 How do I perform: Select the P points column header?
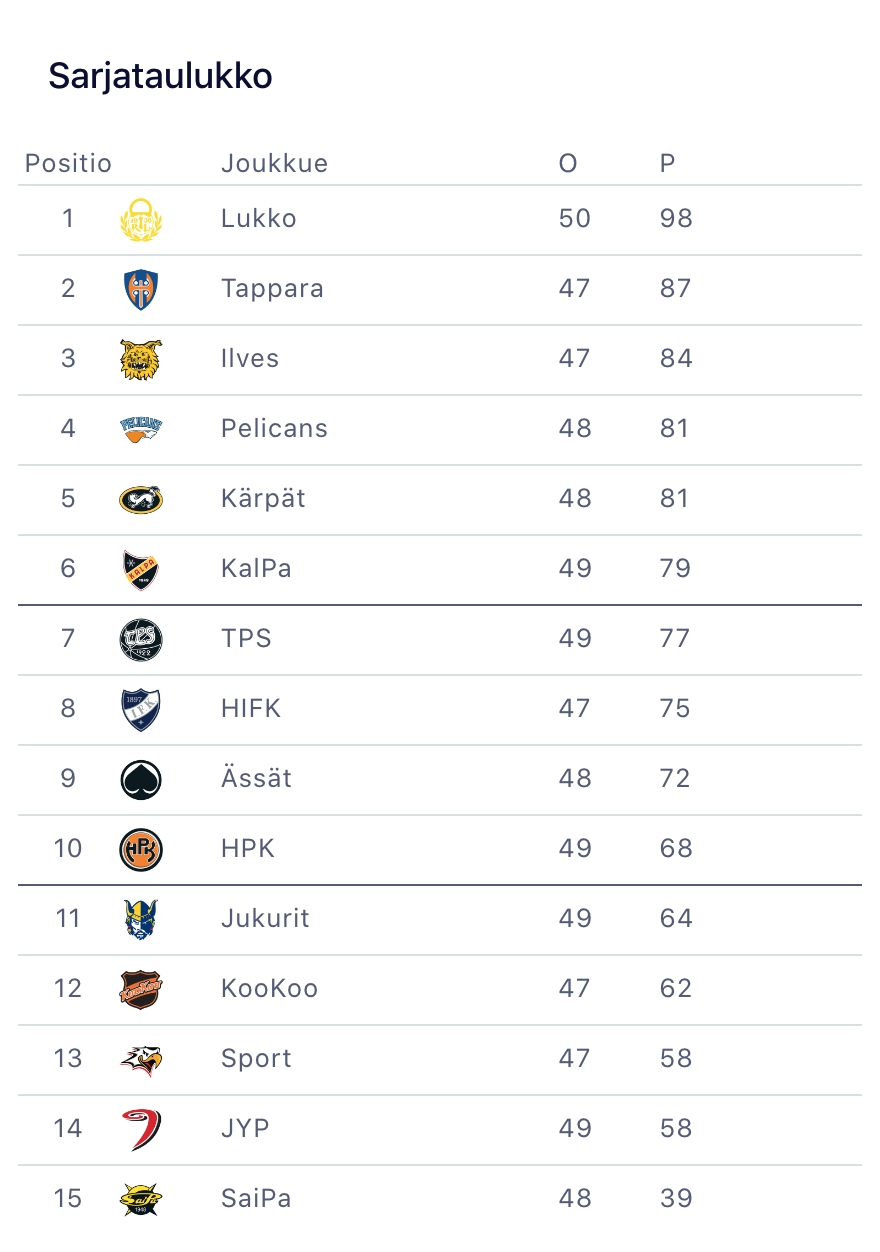coord(667,163)
